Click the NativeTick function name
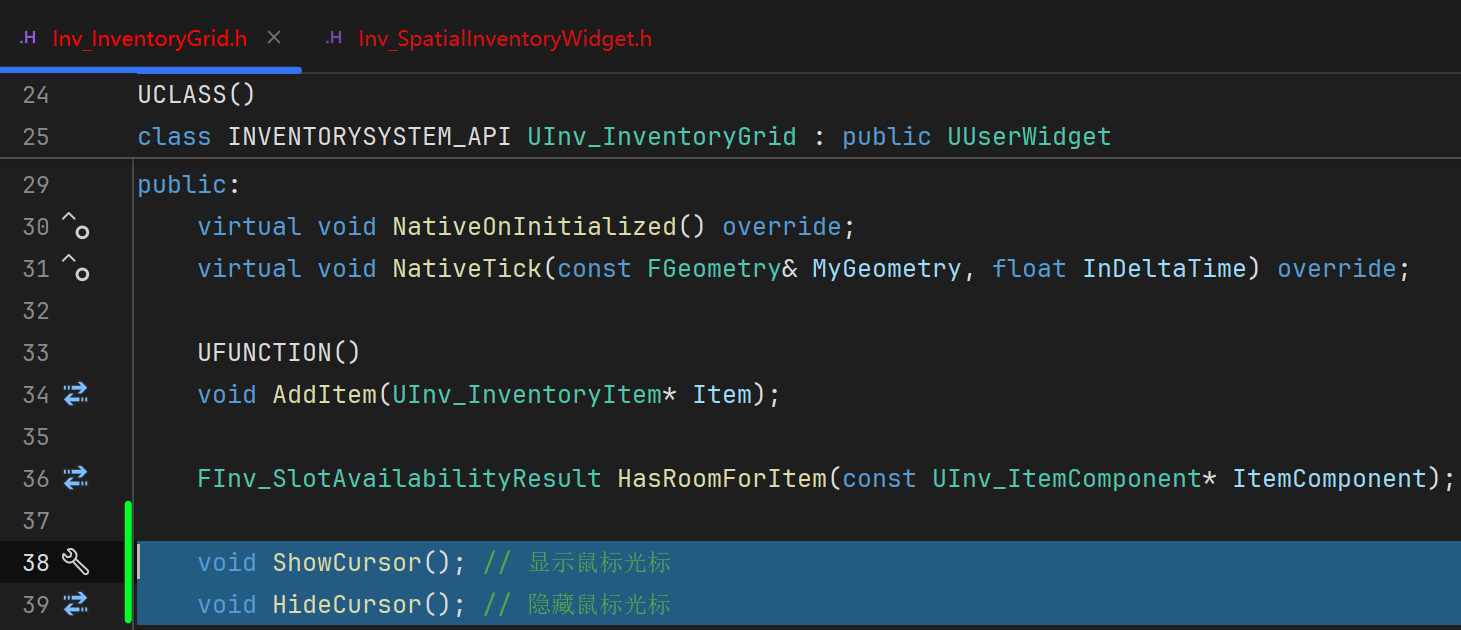1461x630 pixels. point(467,268)
